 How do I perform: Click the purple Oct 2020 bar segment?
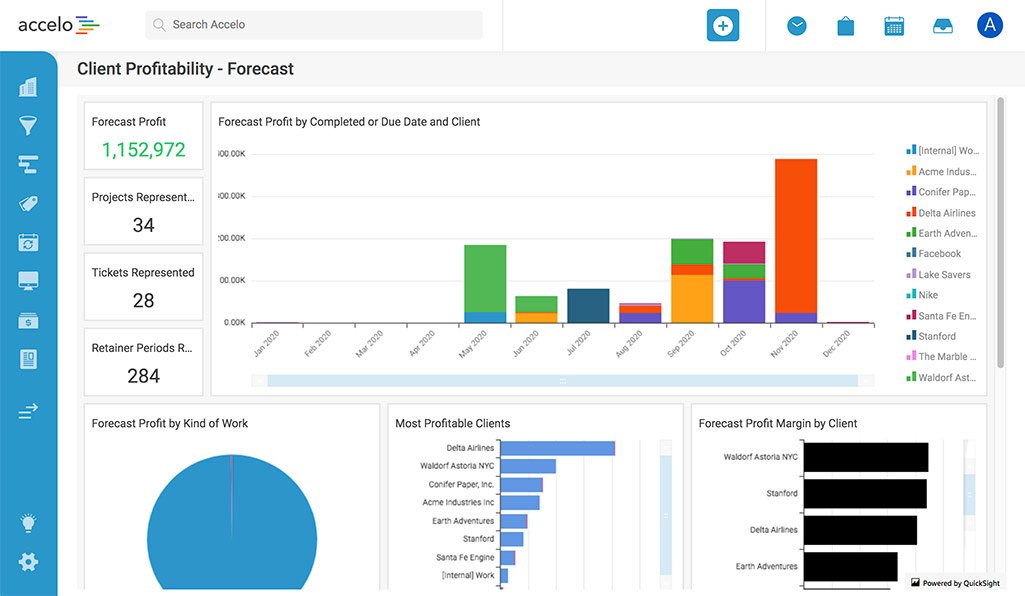744,301
